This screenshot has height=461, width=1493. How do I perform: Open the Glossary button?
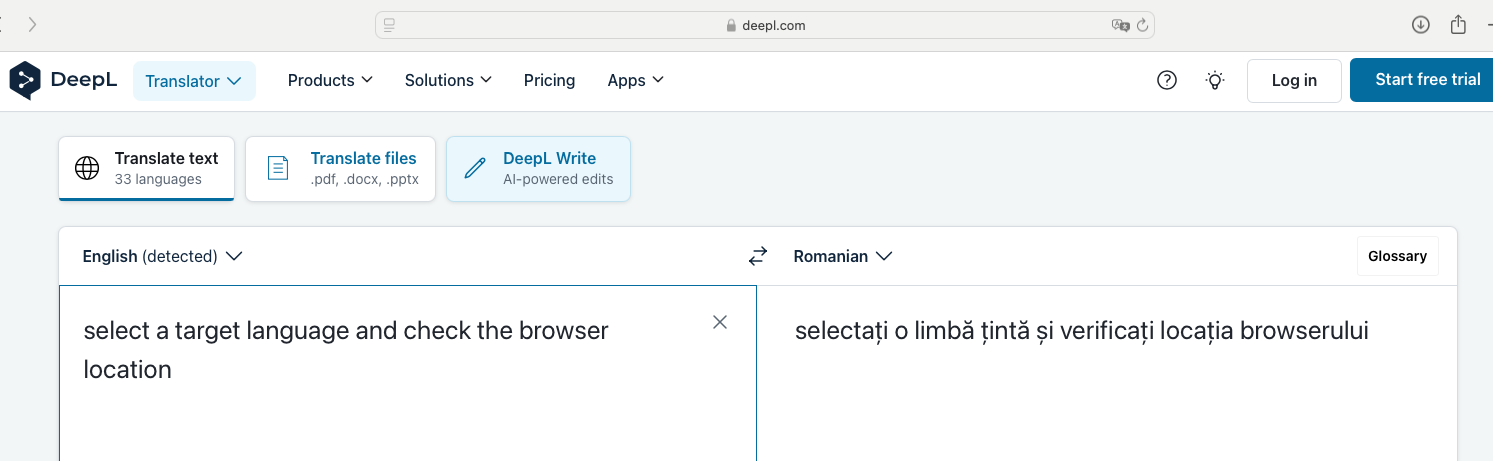pyautogui.click(x=1397, y=256)
